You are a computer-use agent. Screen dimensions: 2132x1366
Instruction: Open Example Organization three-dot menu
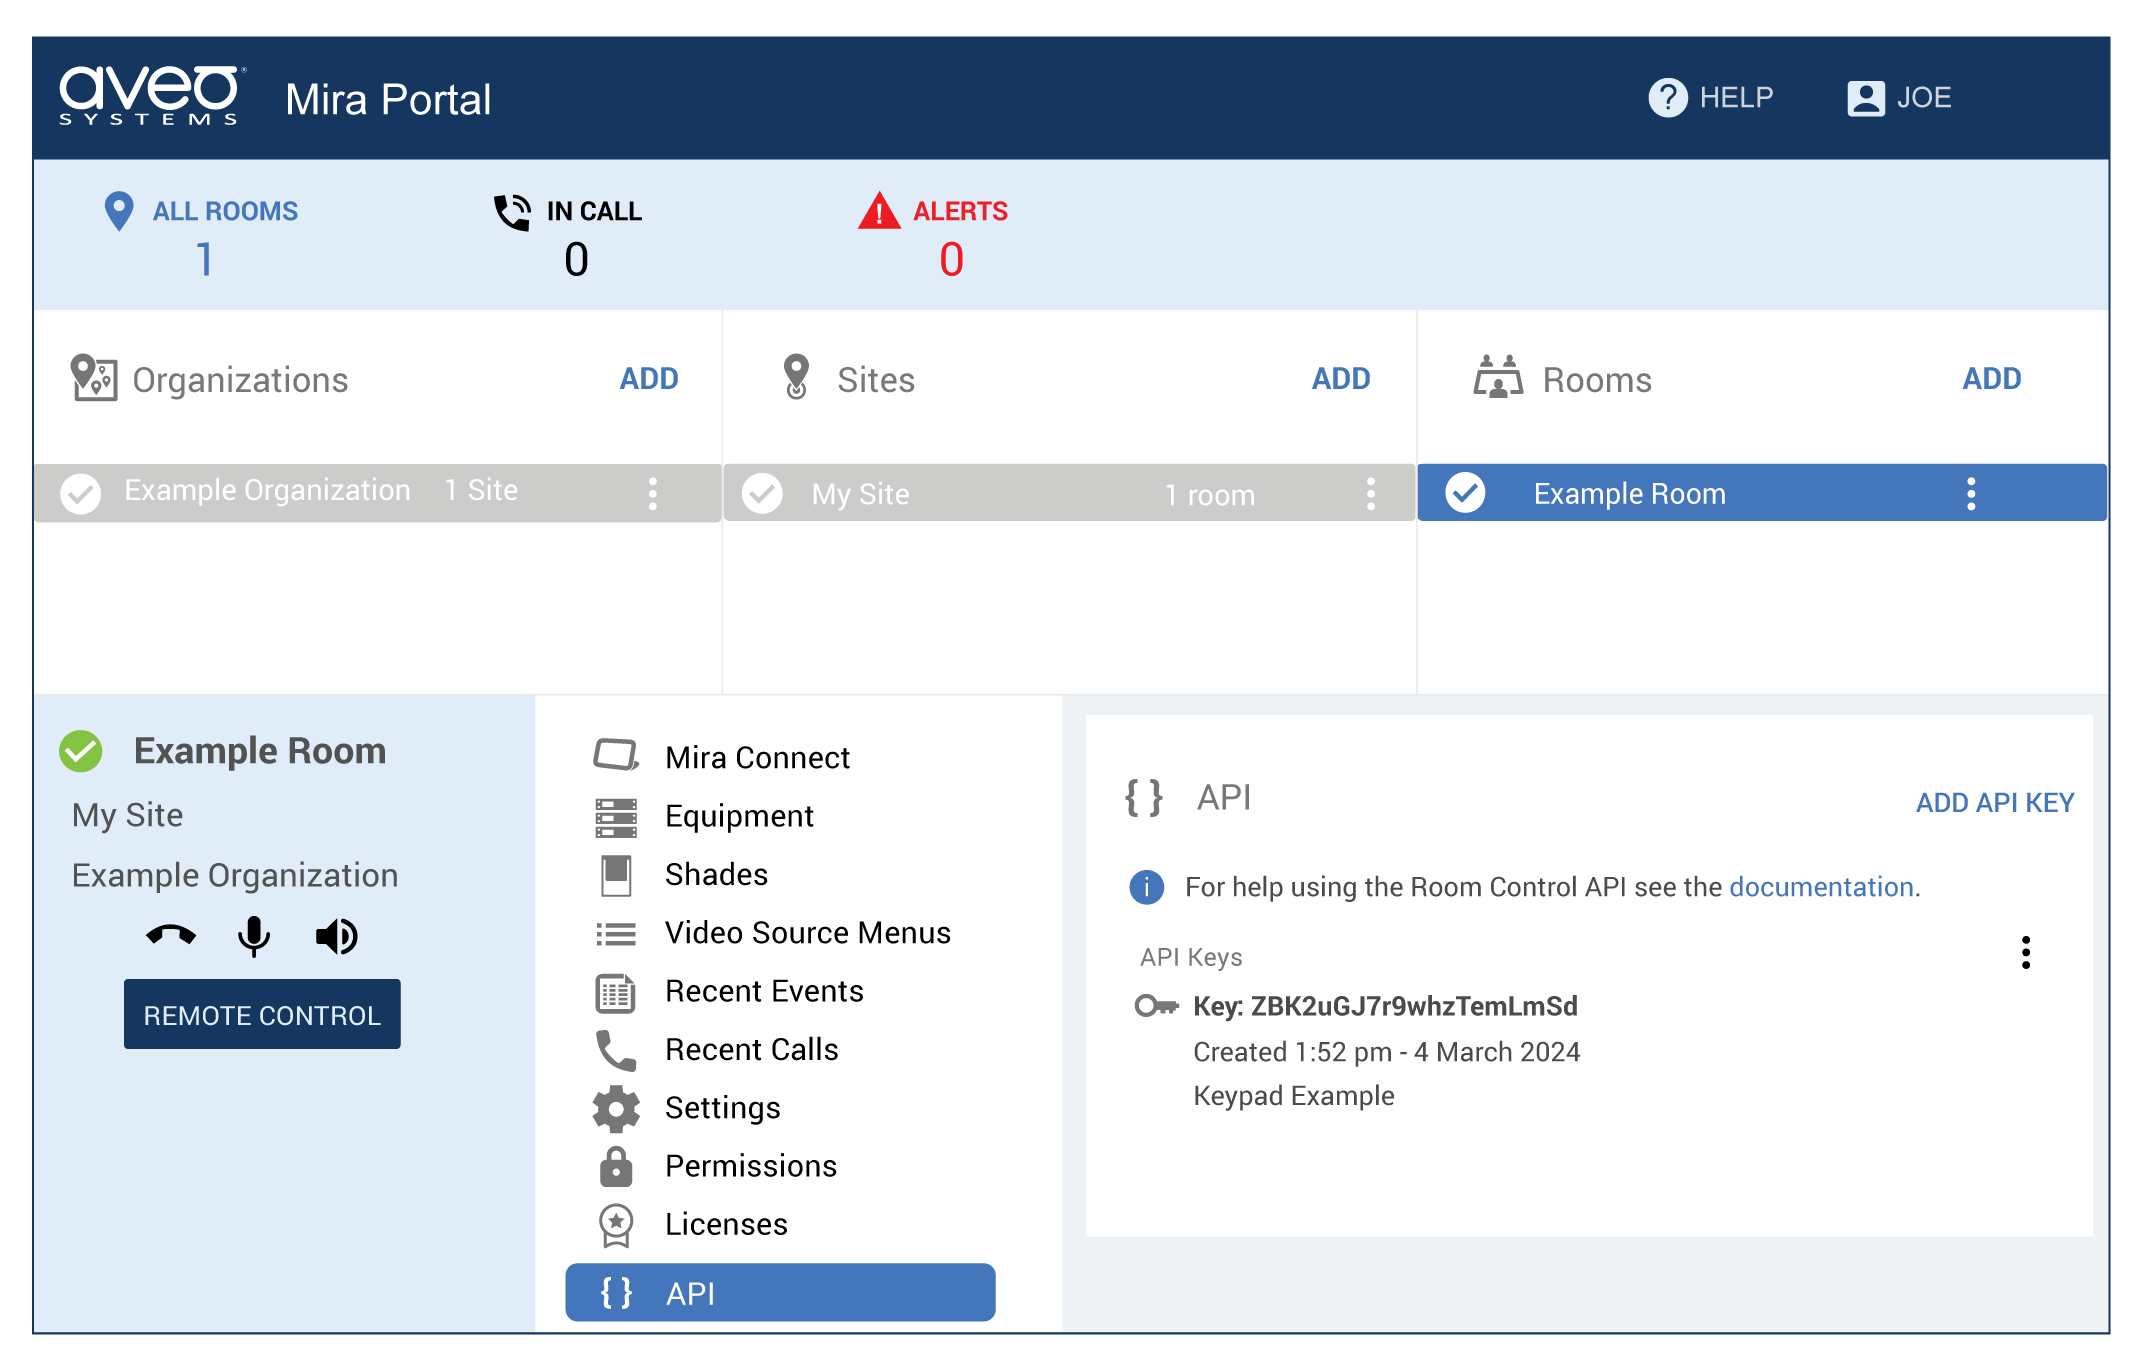pyautogui.click(x=653, y=493)
